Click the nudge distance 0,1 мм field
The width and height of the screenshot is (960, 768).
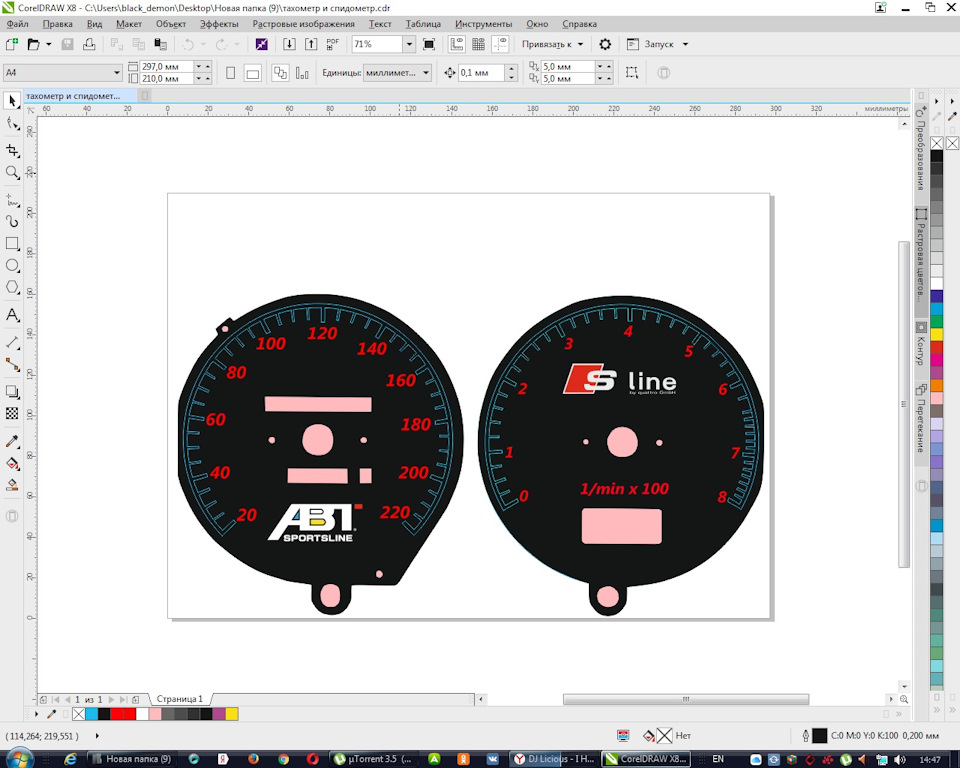[x=481, y=73]
